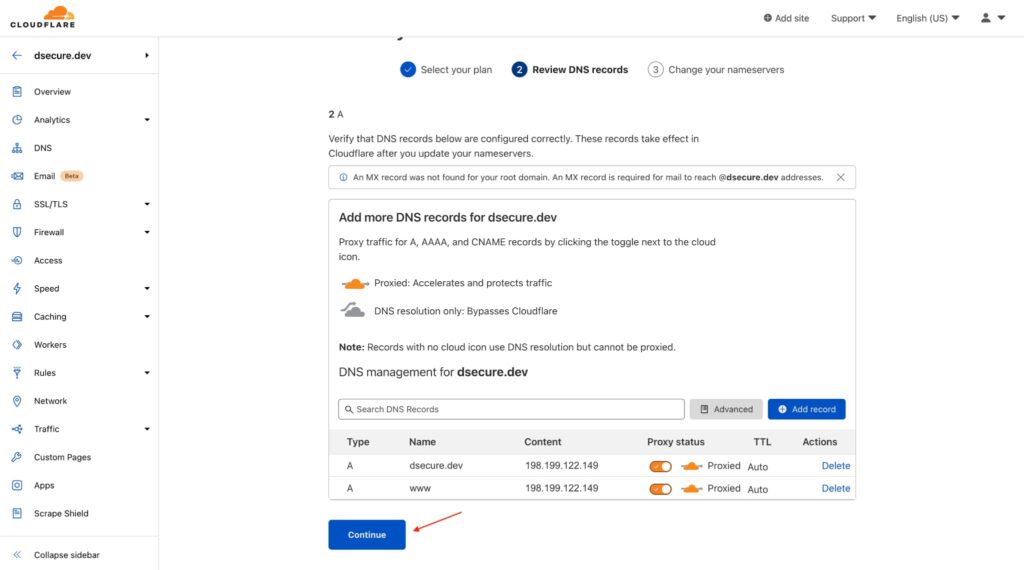The width and height of the screenshot is (1024, 570).
Task: Click the user account profile icon
Action: pos(985,18)
